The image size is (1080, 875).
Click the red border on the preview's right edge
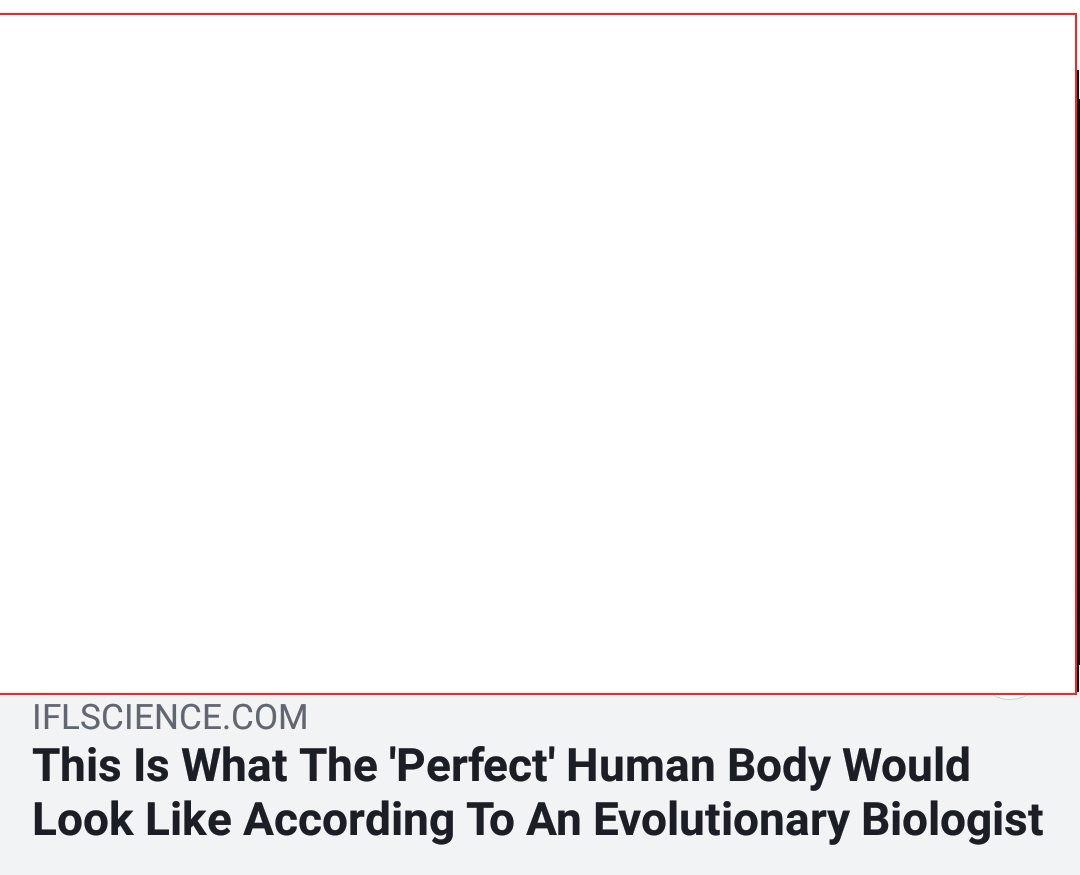pyautogui.click(x=1076, y=353)
